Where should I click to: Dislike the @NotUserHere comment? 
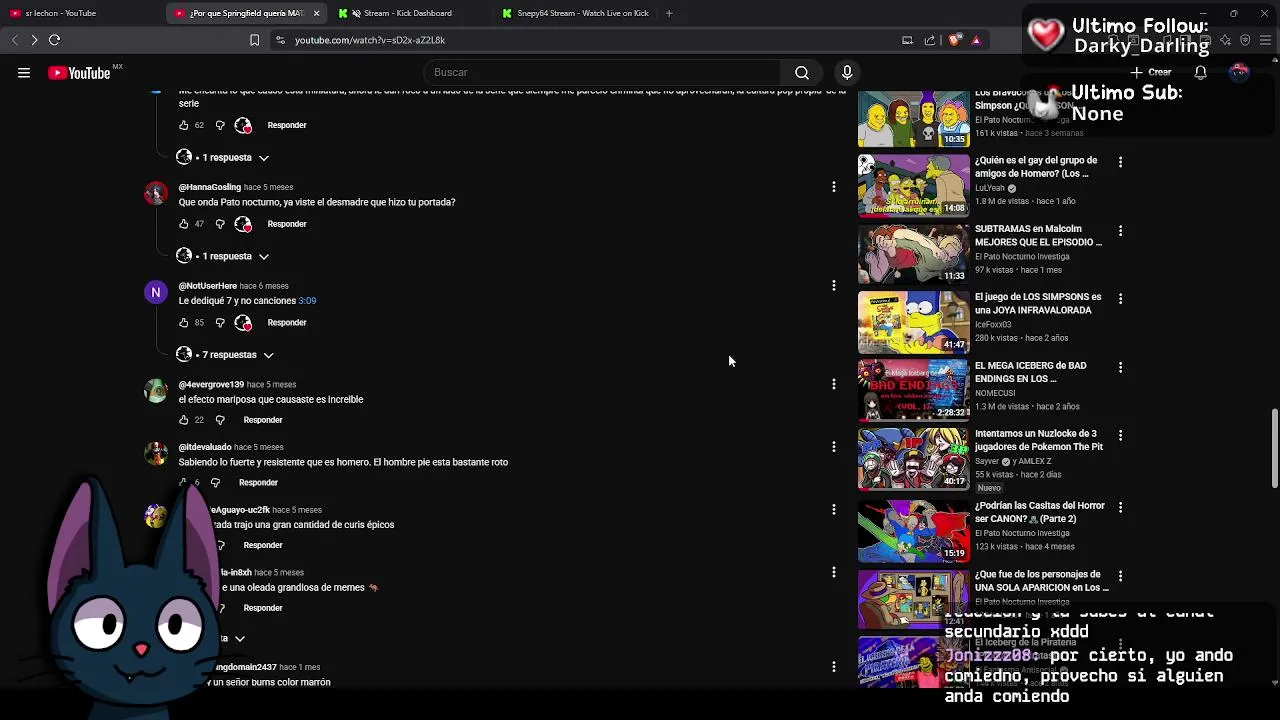point(220,323)
